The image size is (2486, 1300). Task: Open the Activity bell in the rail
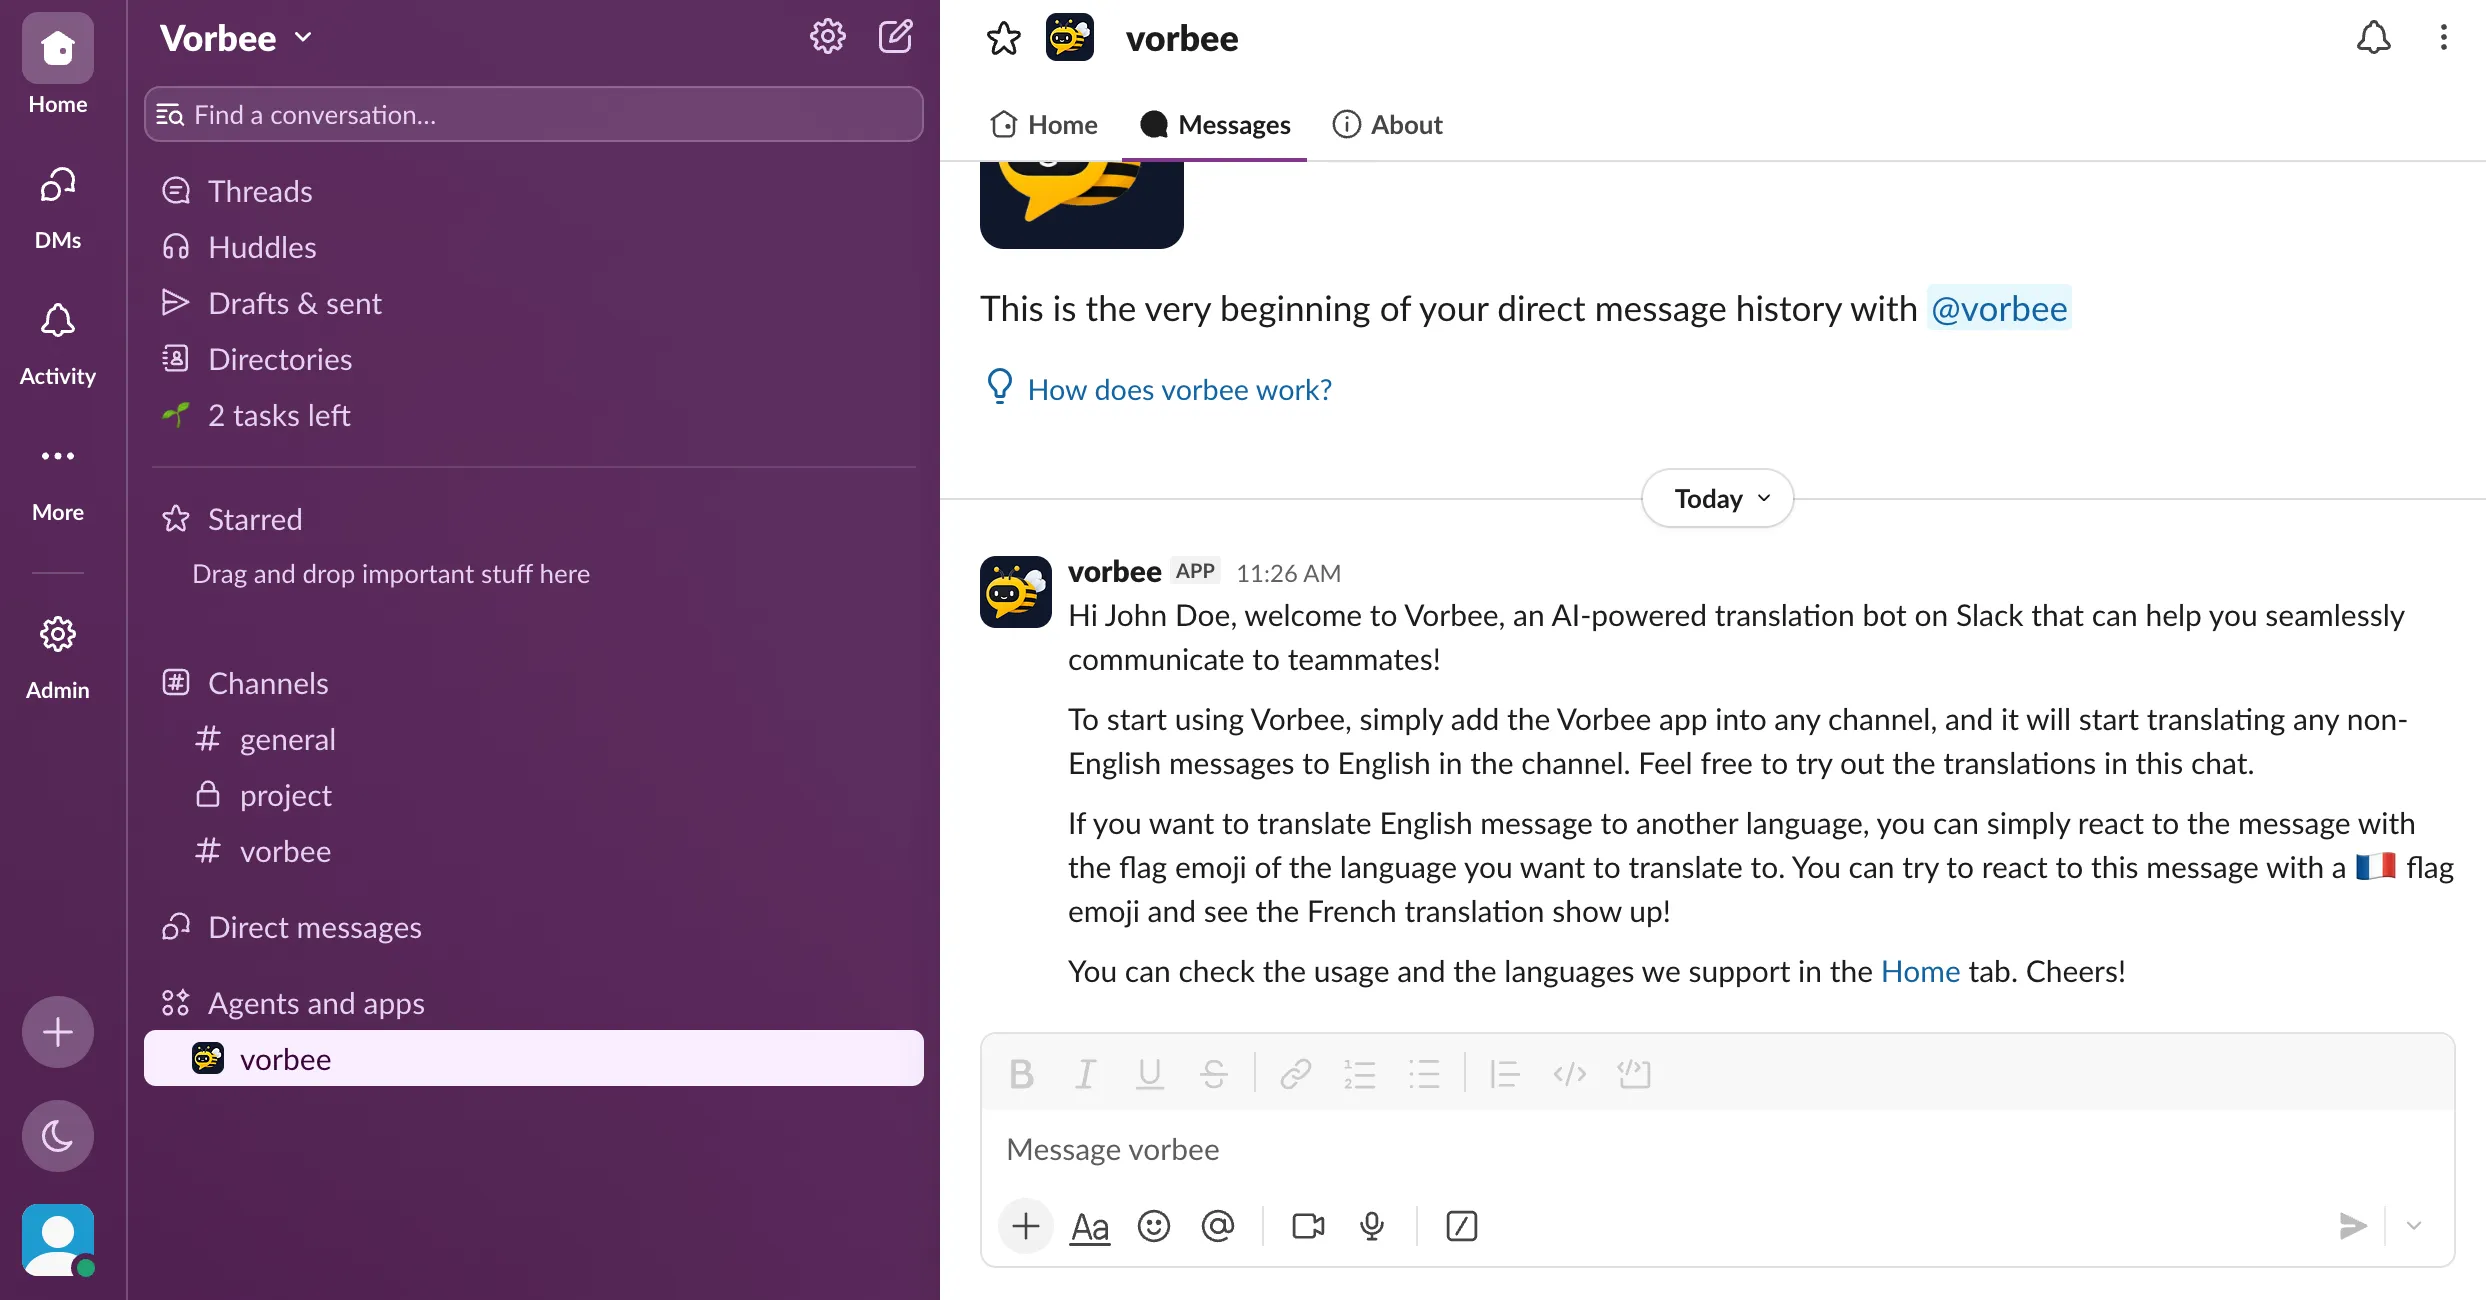57,344
